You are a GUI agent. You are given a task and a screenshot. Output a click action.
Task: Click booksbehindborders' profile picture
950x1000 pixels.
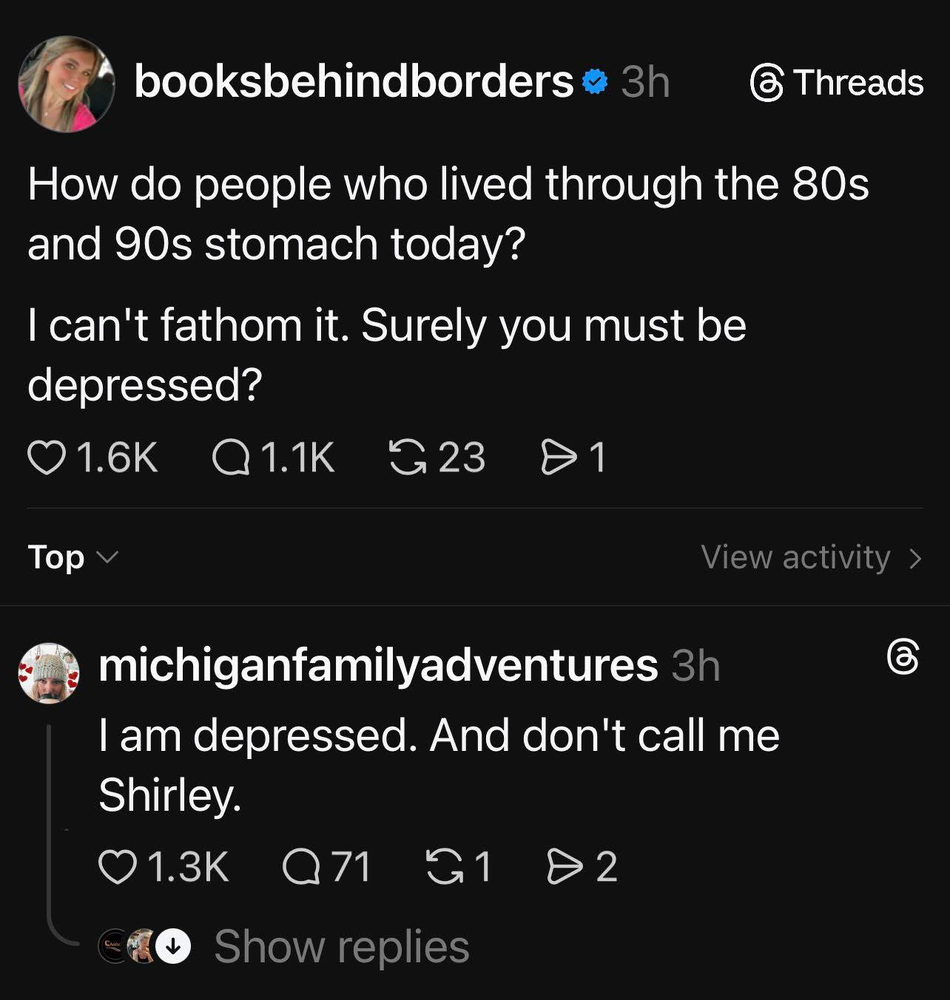click(x=67, y=83)
